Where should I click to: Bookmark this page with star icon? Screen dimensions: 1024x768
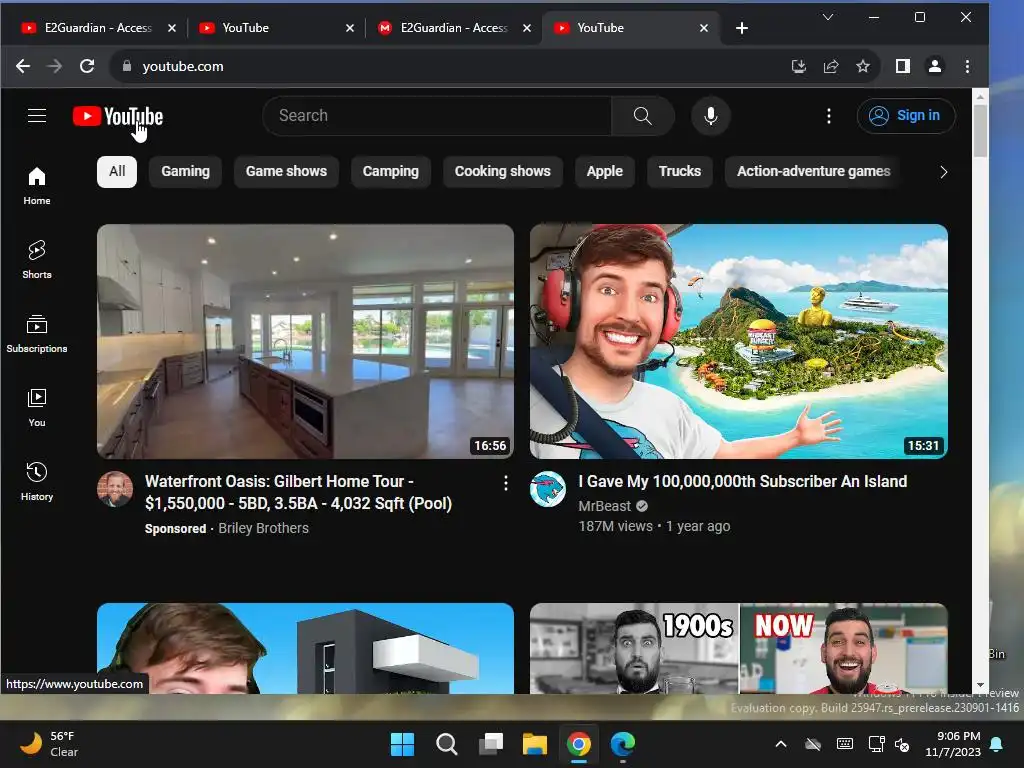coord(863,66)
